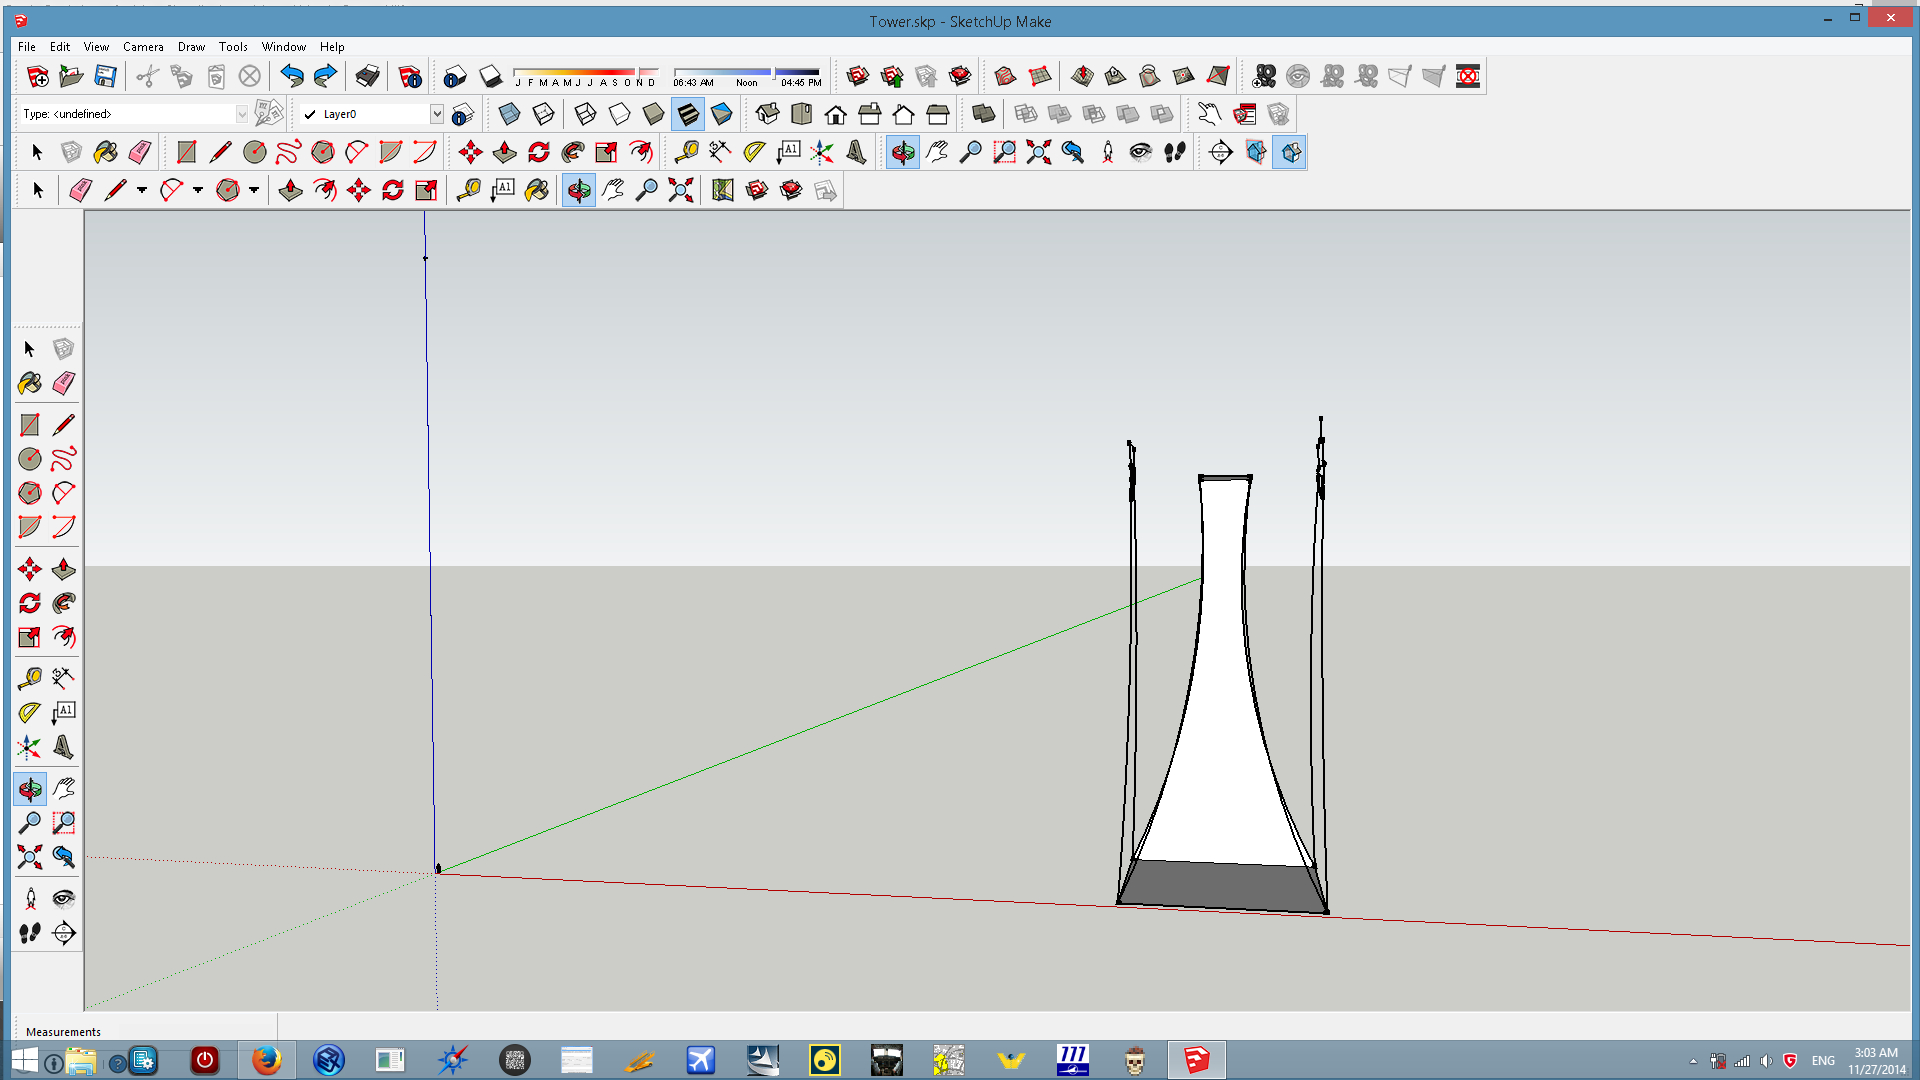The height and width of the screenshot is (1080, 1920).
Task: Select the Sandbox Smoove tool
Action: click(1081, 76)
